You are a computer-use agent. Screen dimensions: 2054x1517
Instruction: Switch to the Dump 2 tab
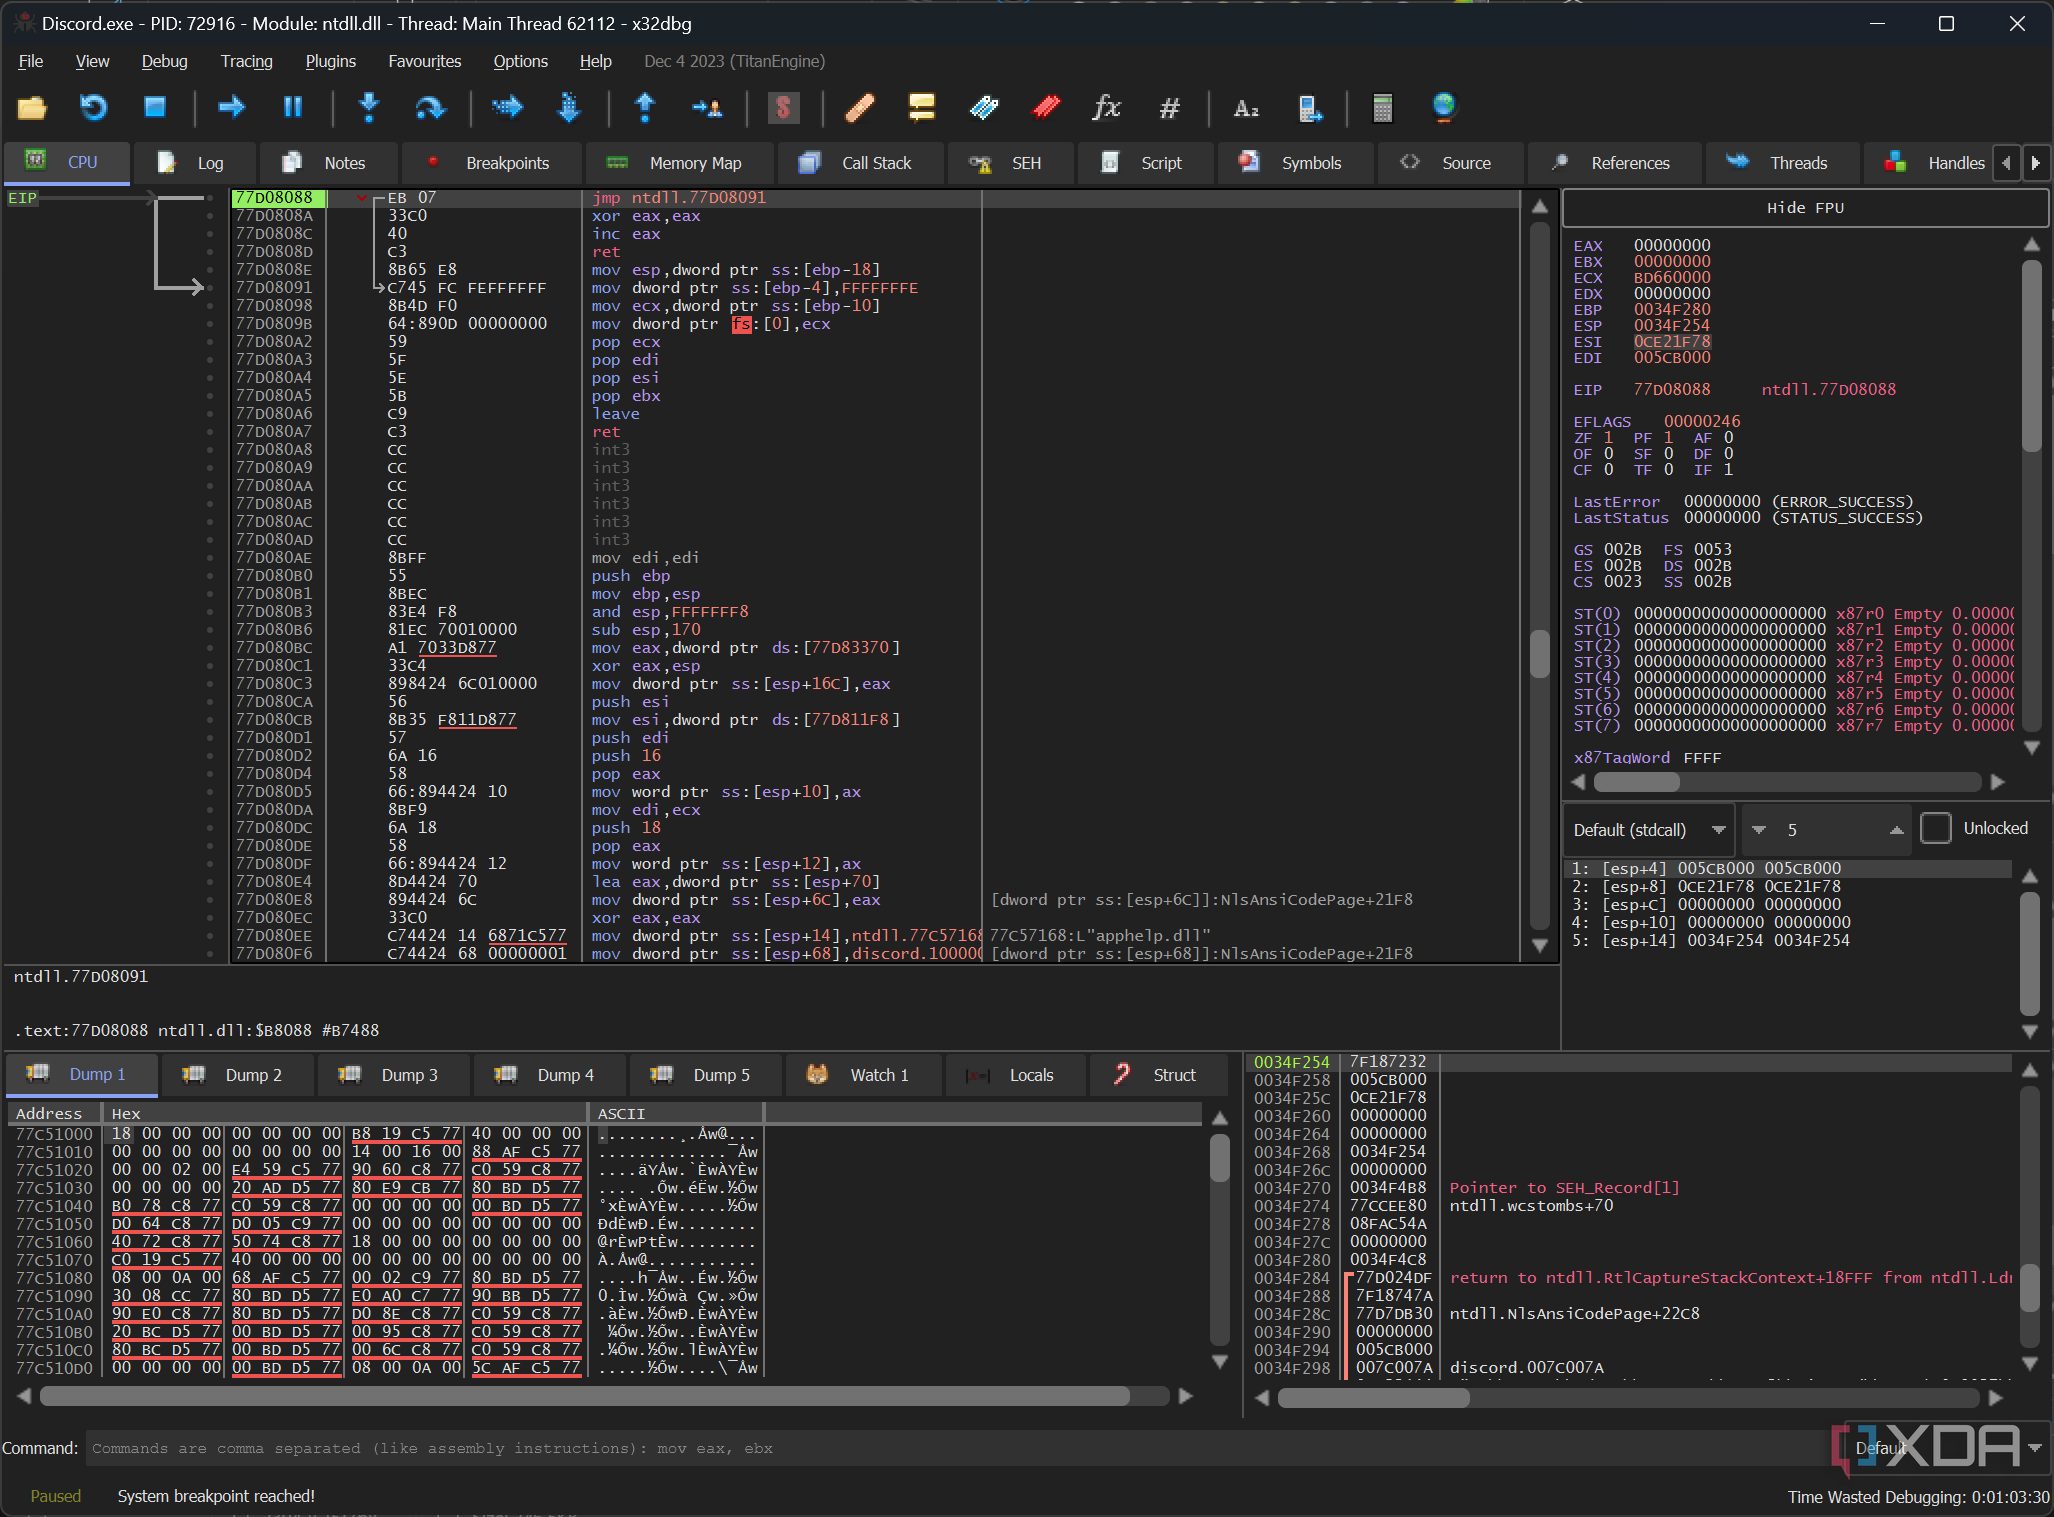point(235,1075)
